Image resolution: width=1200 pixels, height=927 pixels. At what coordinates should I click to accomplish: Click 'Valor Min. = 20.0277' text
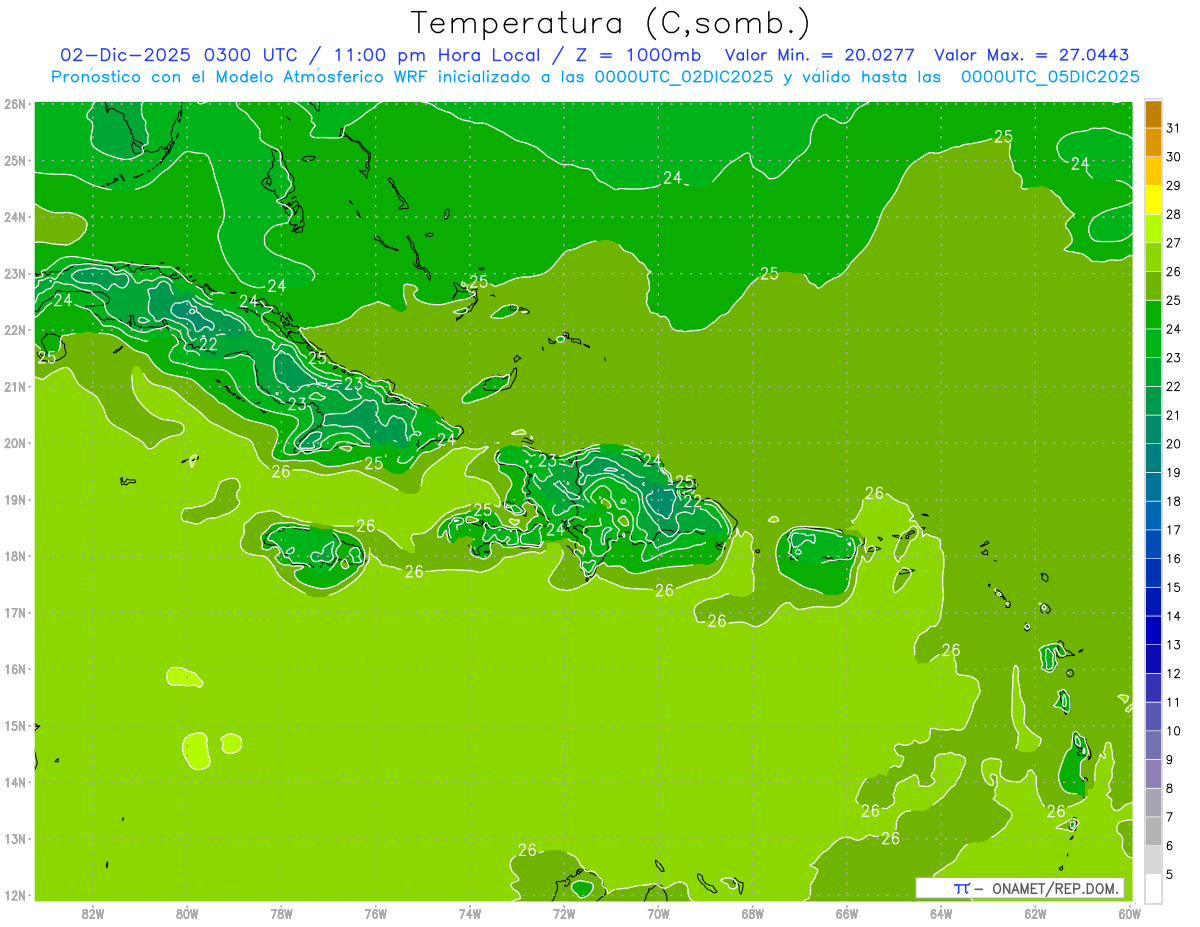(819, 55)
